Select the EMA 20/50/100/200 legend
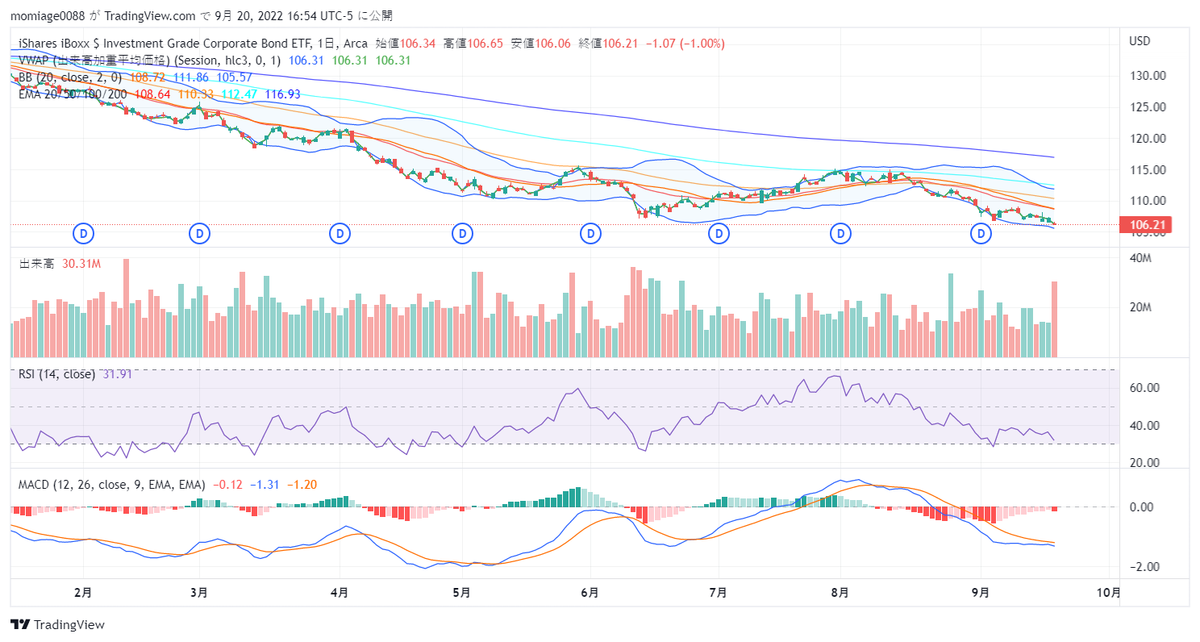The width and height of the screenshot is (1200, 642). [x=74, y=94]
